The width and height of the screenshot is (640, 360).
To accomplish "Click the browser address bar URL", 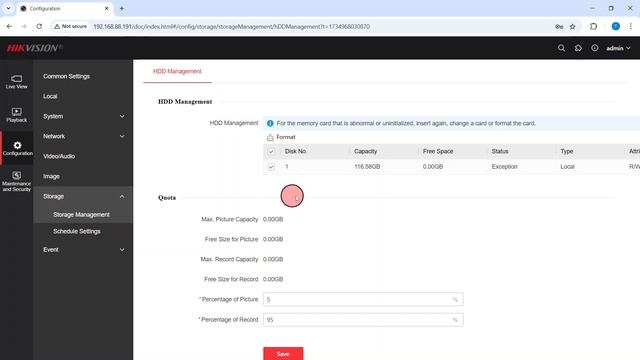I will click(231, 27).
